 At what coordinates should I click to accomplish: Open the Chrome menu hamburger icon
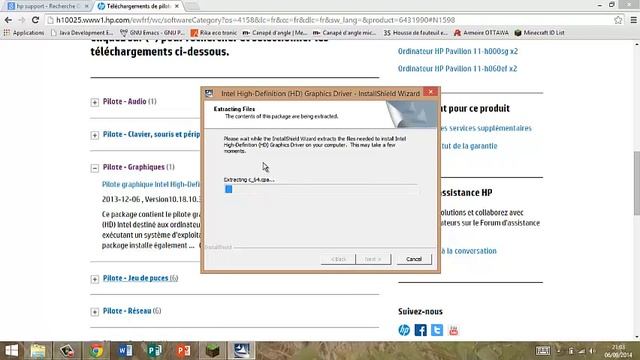(x=633, y=20)
